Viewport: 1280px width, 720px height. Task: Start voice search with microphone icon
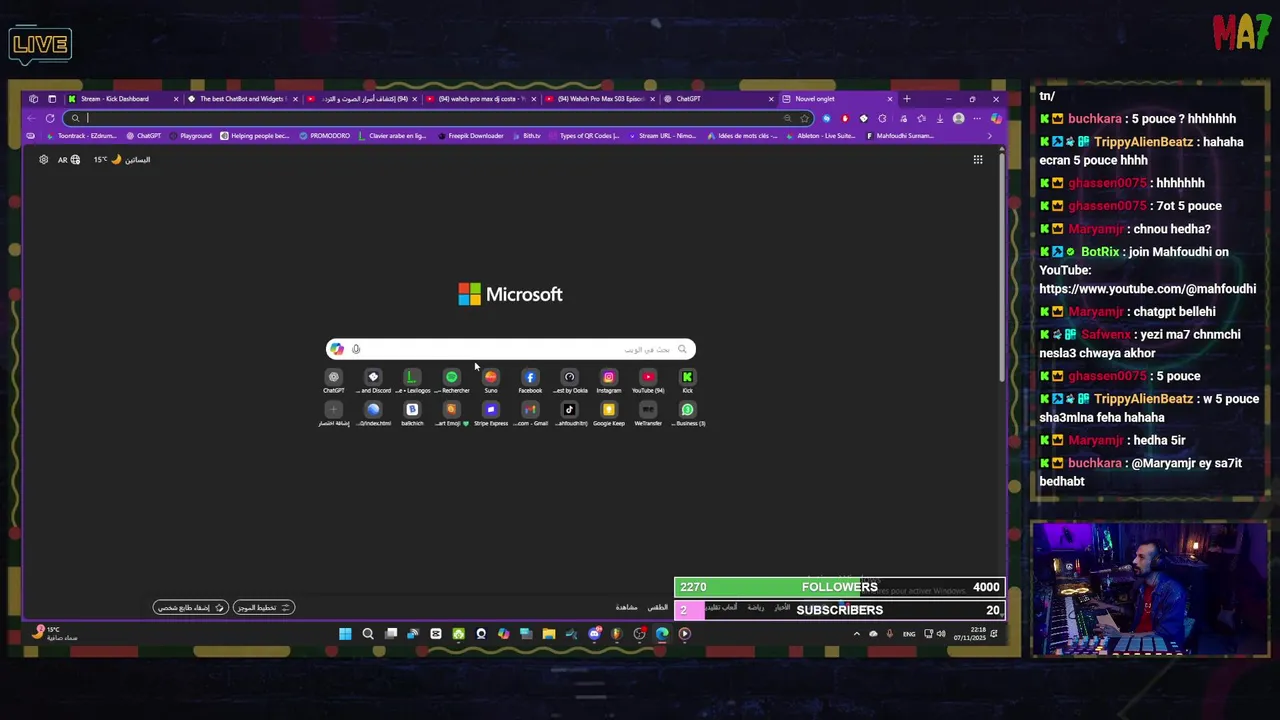(x=356, y=349)
